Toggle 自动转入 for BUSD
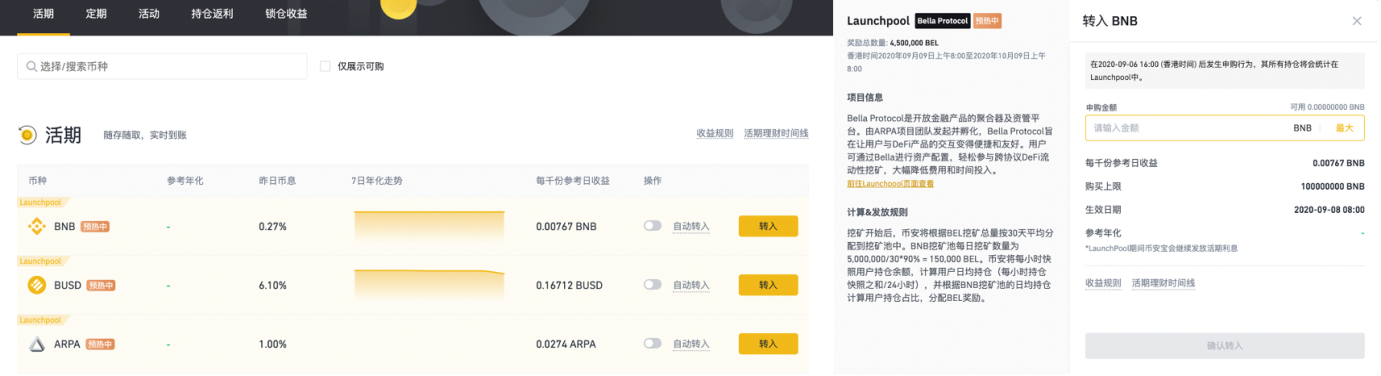 click(x=653, y=285)
